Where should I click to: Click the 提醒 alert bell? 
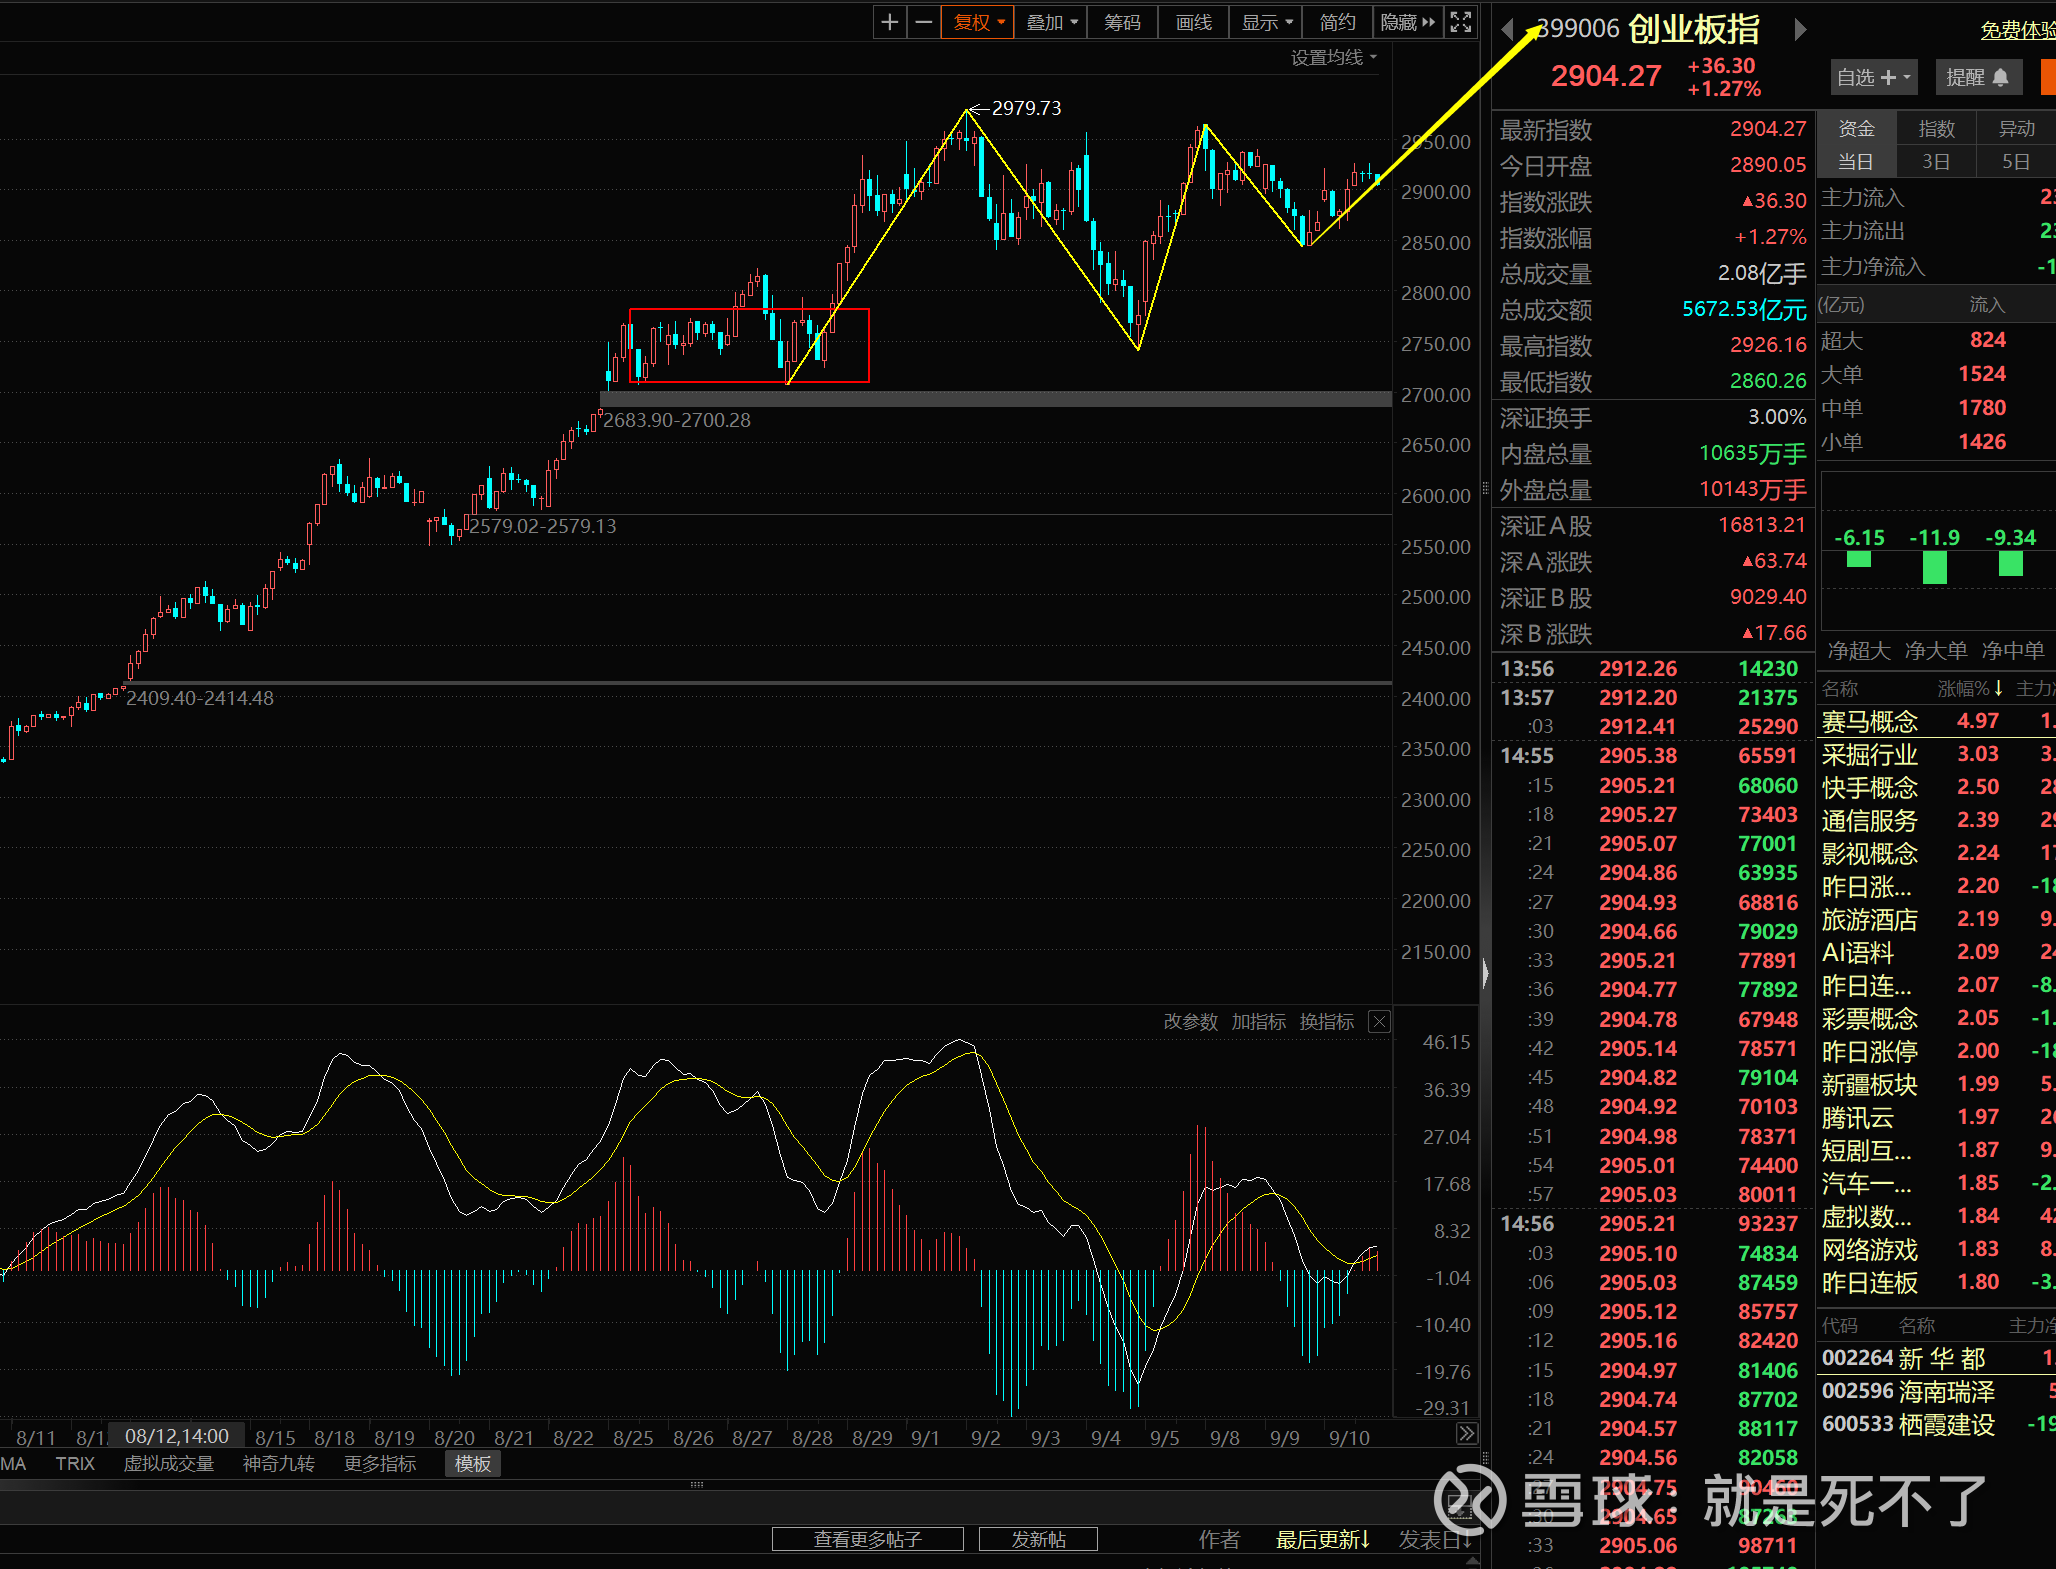point(1978,77)
